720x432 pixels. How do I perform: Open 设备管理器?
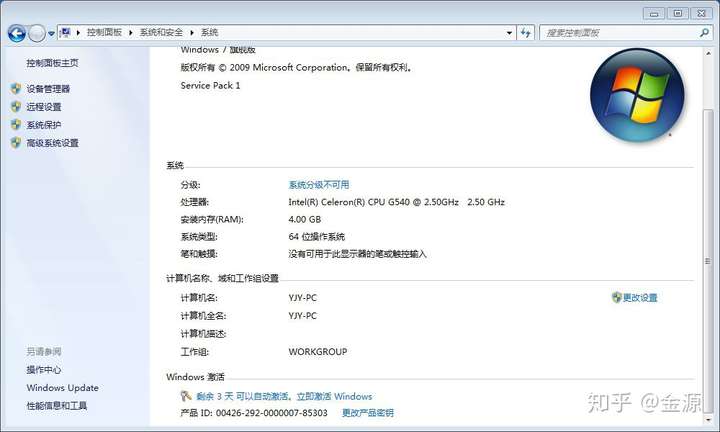click(48, 89)
